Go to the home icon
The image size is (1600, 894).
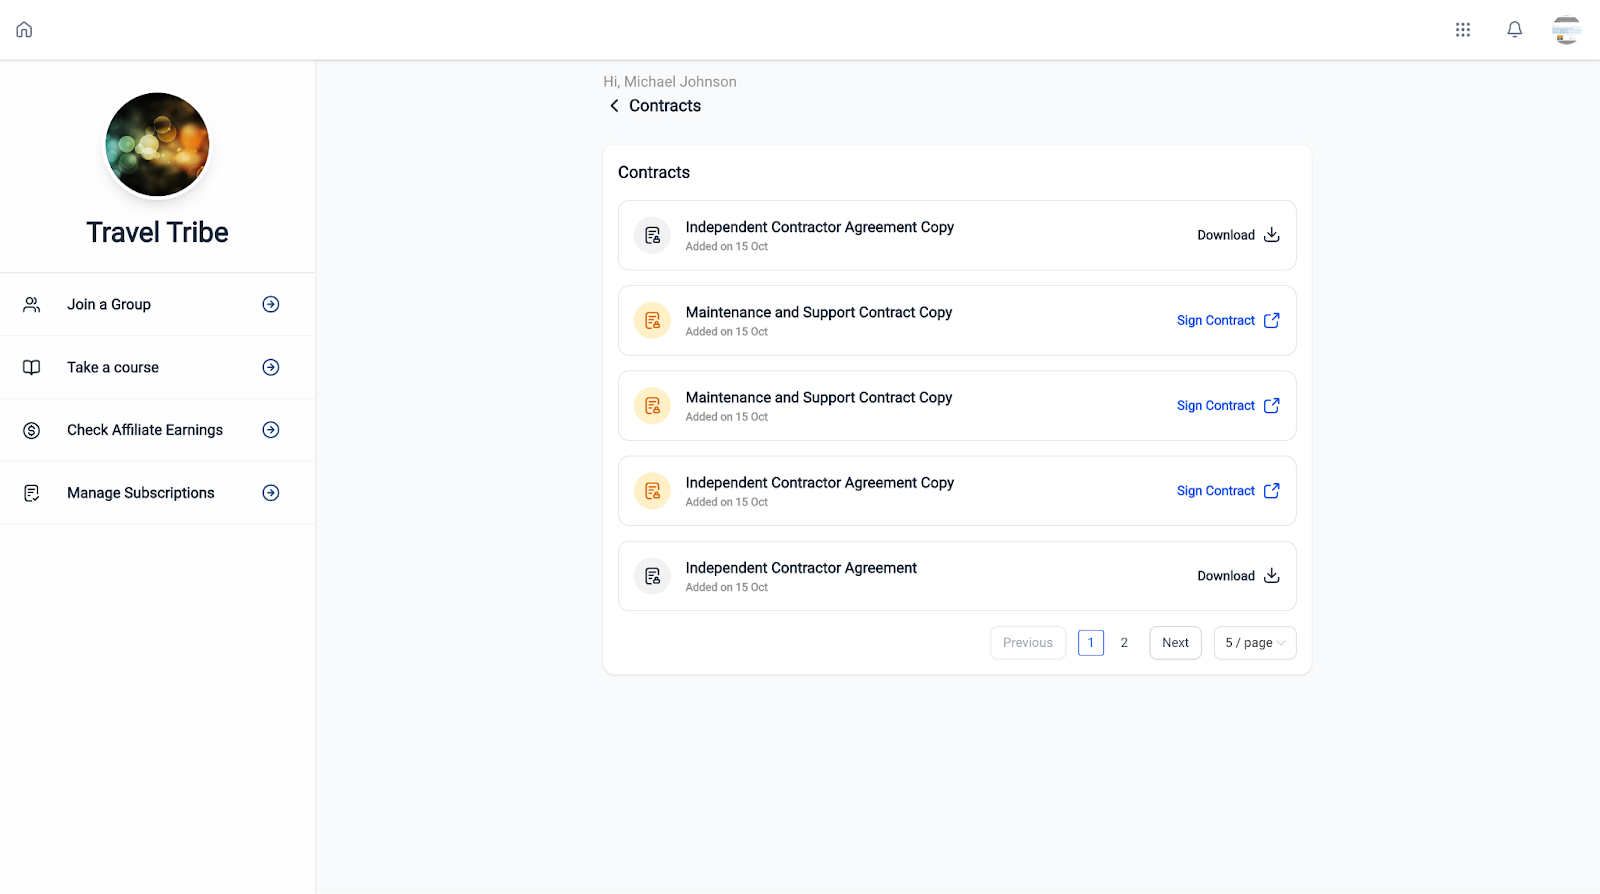coord(24,30)
